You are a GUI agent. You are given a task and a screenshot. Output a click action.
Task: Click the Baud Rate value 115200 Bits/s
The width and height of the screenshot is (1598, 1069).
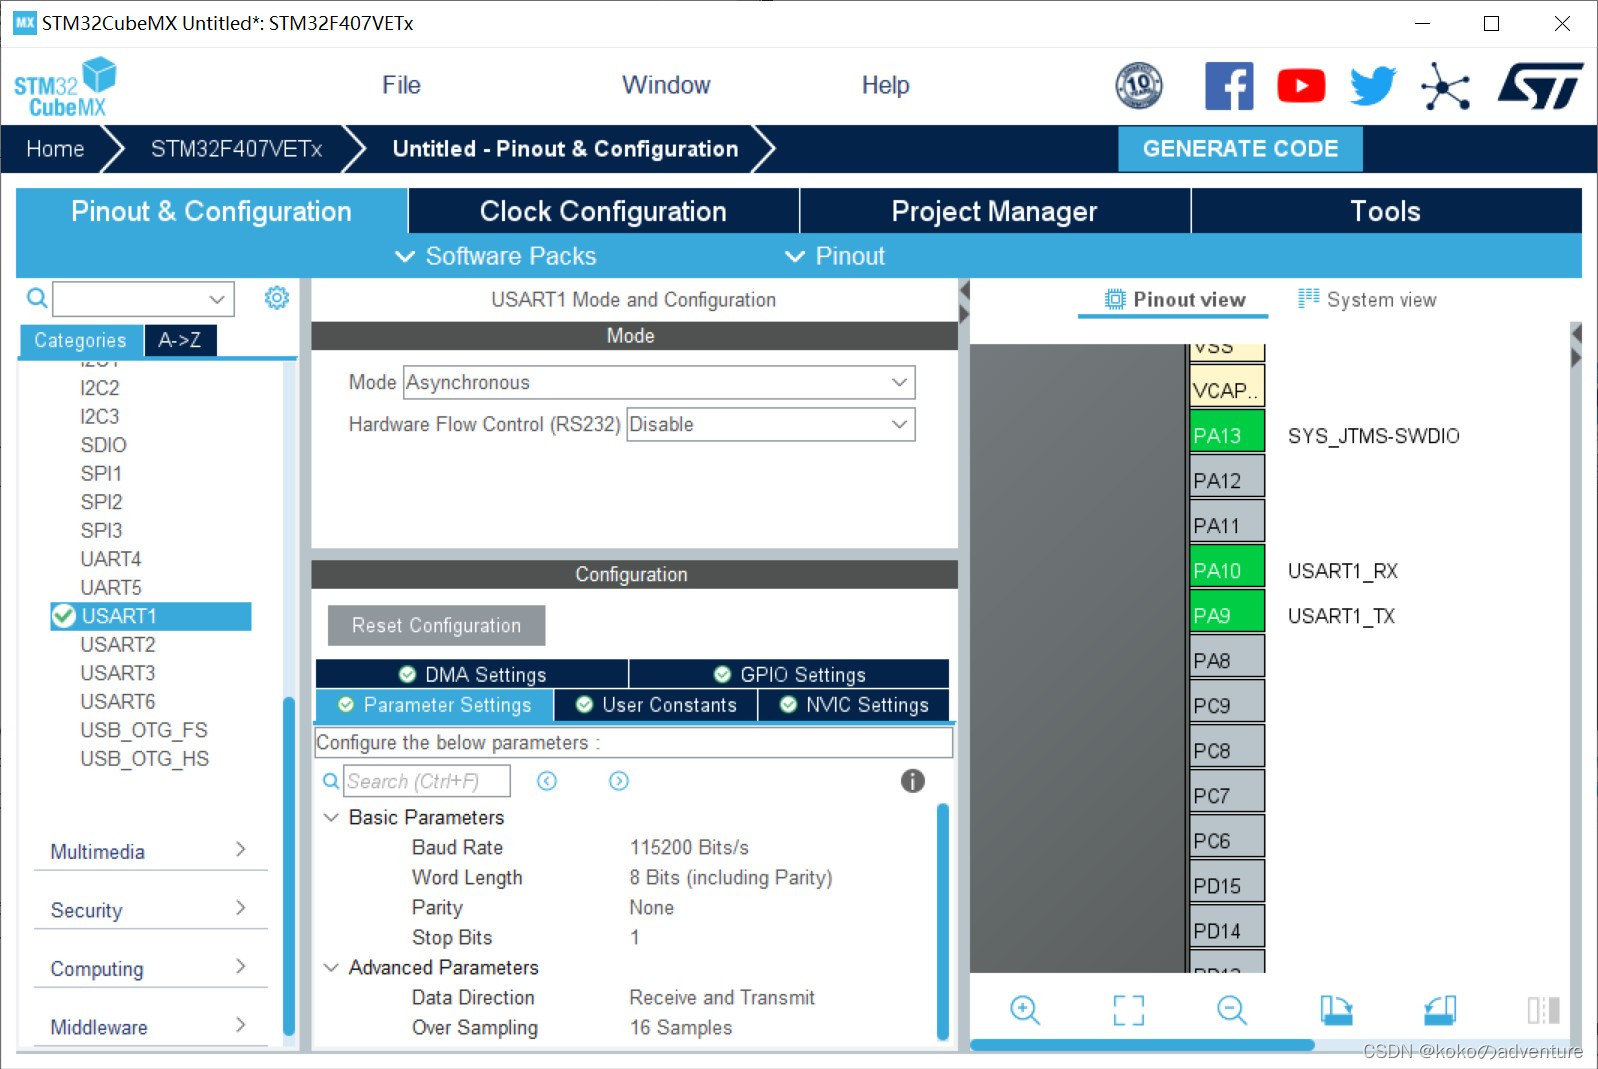(689, 847)
